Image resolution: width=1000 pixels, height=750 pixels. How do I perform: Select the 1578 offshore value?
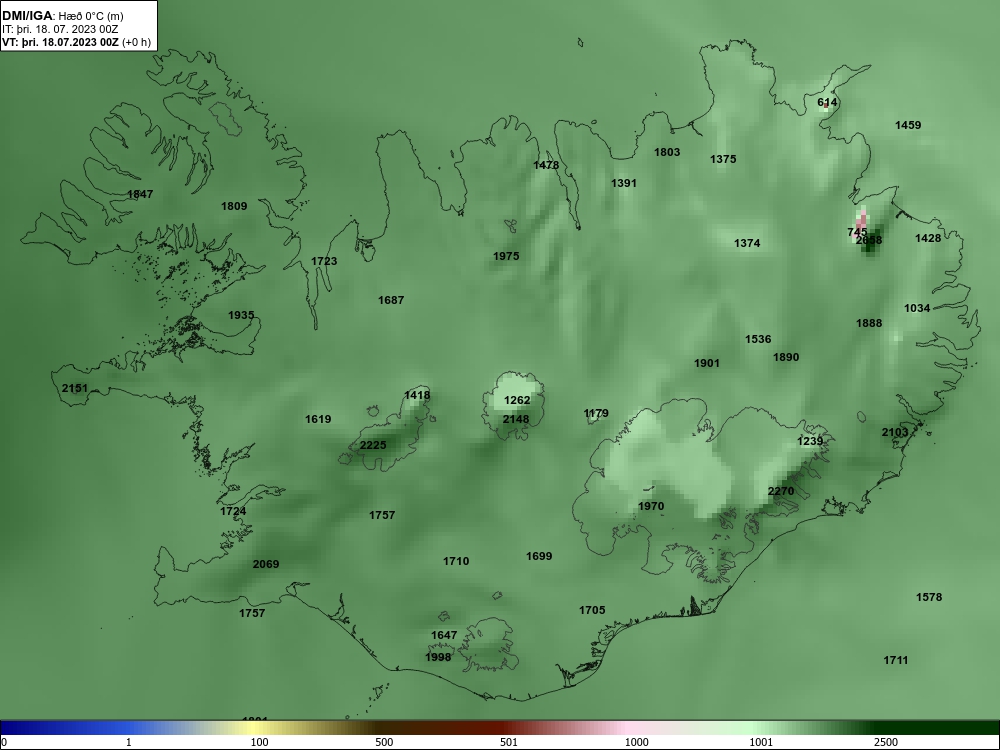pos(929,598)
